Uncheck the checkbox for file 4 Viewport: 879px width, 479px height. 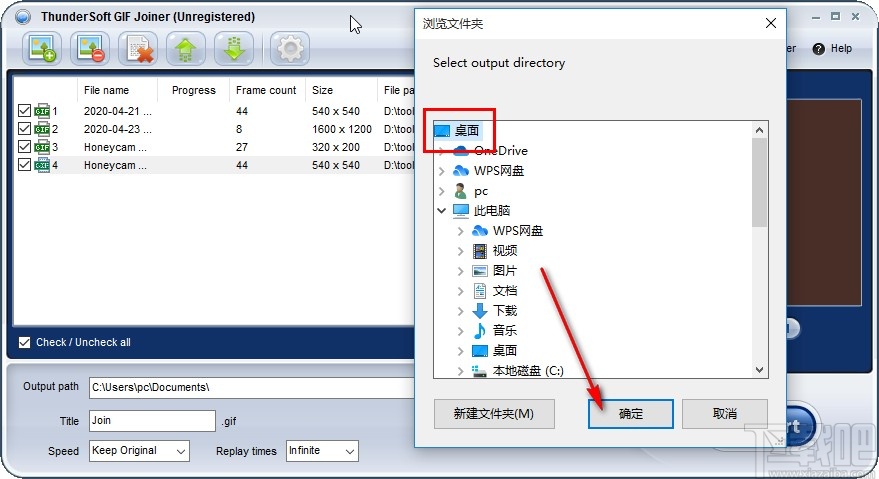click(x=24, y=164)
